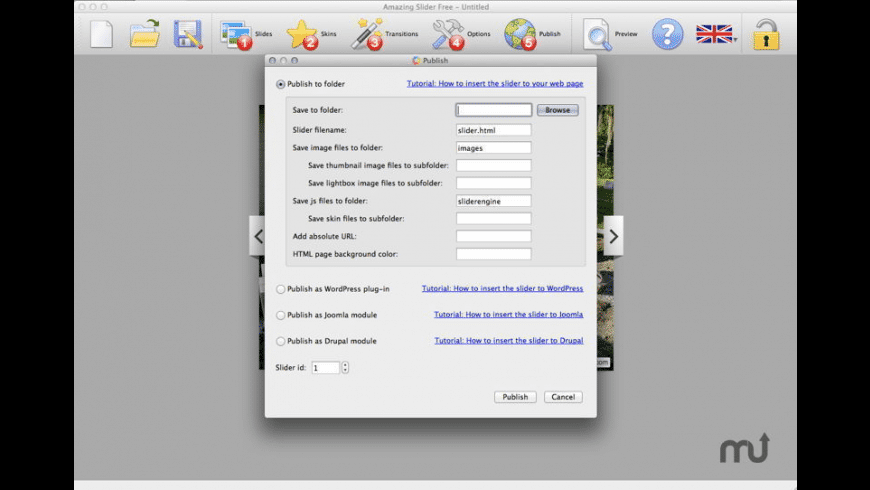Click Add absolute URL field
Screen dimensions: 870x490
494,236
